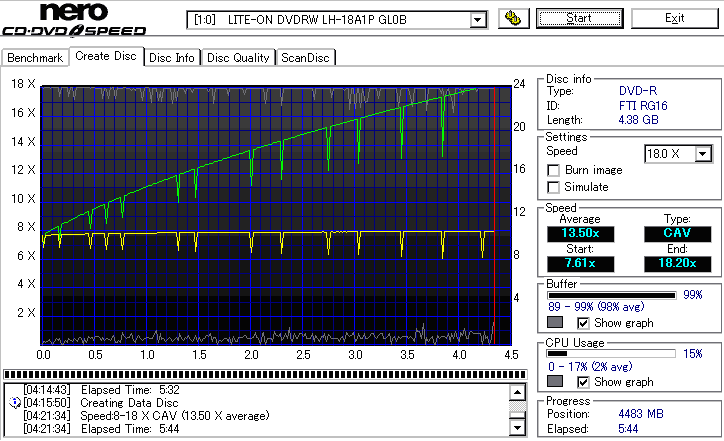
Task: Click the CPU Usage graph color swatch
Action: pyautogui.click(x=555, y=381)
